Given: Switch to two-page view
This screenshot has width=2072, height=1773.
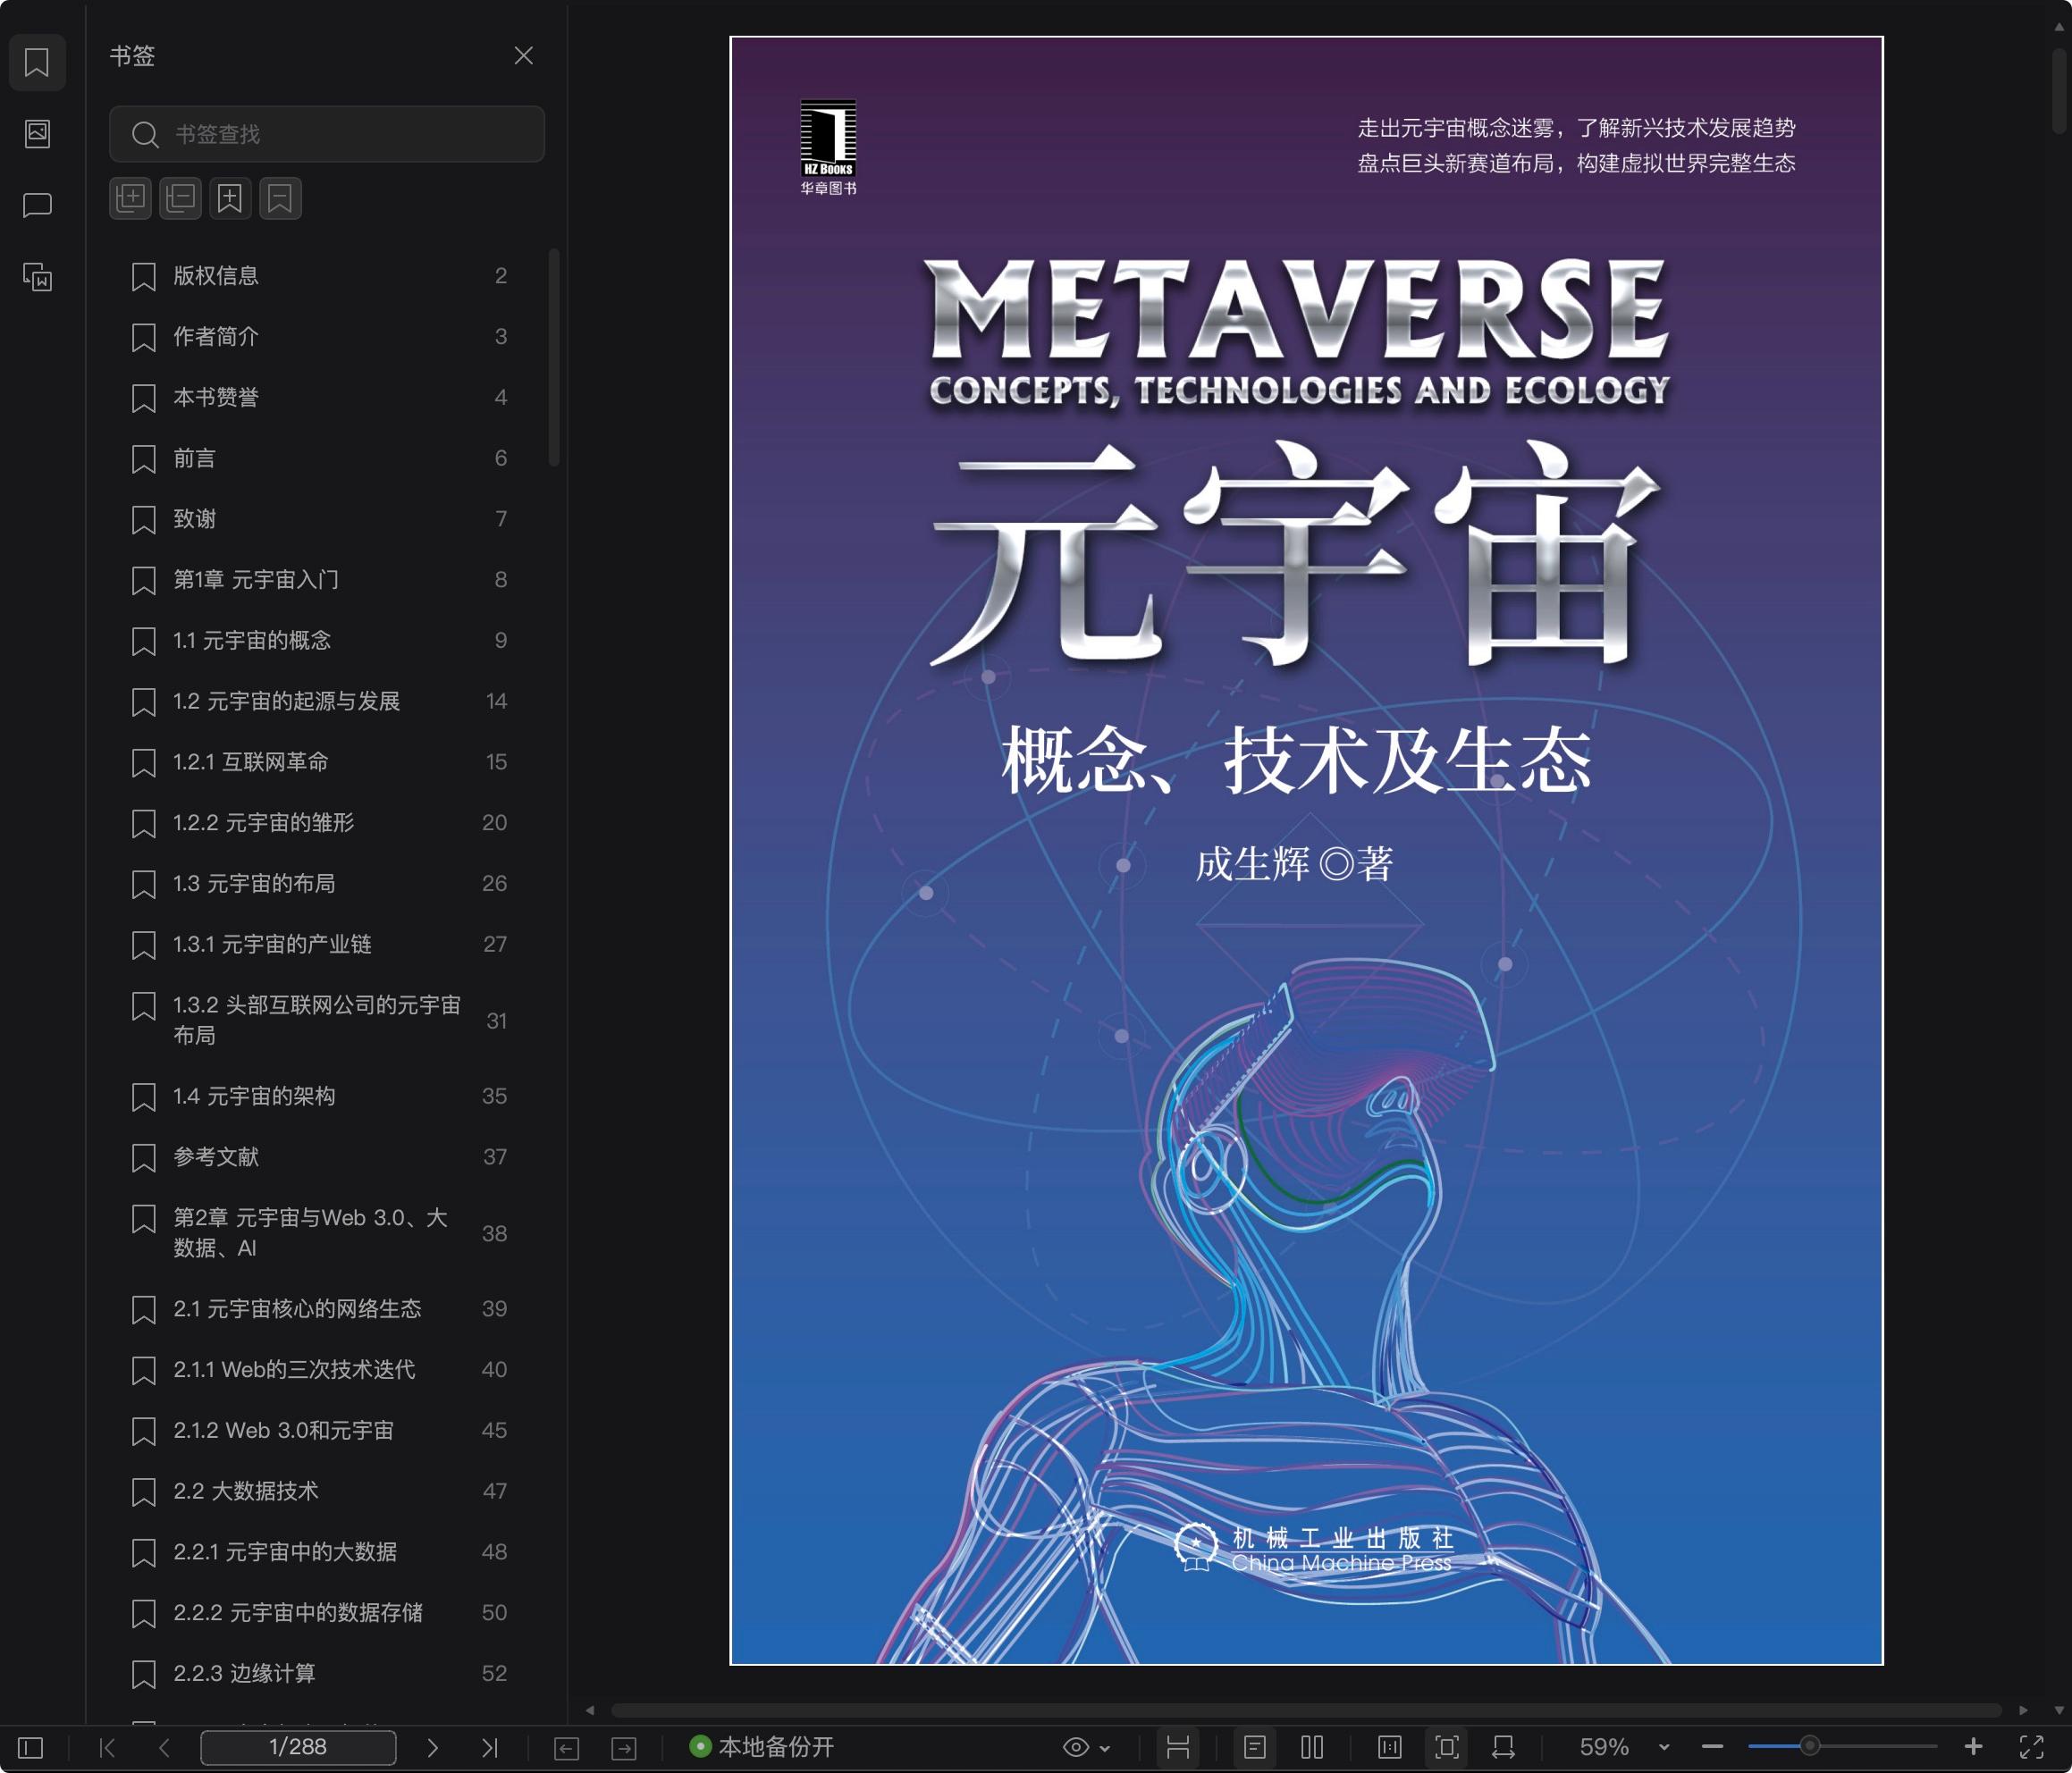Looking at the screenshot, I should 1312,1747.
